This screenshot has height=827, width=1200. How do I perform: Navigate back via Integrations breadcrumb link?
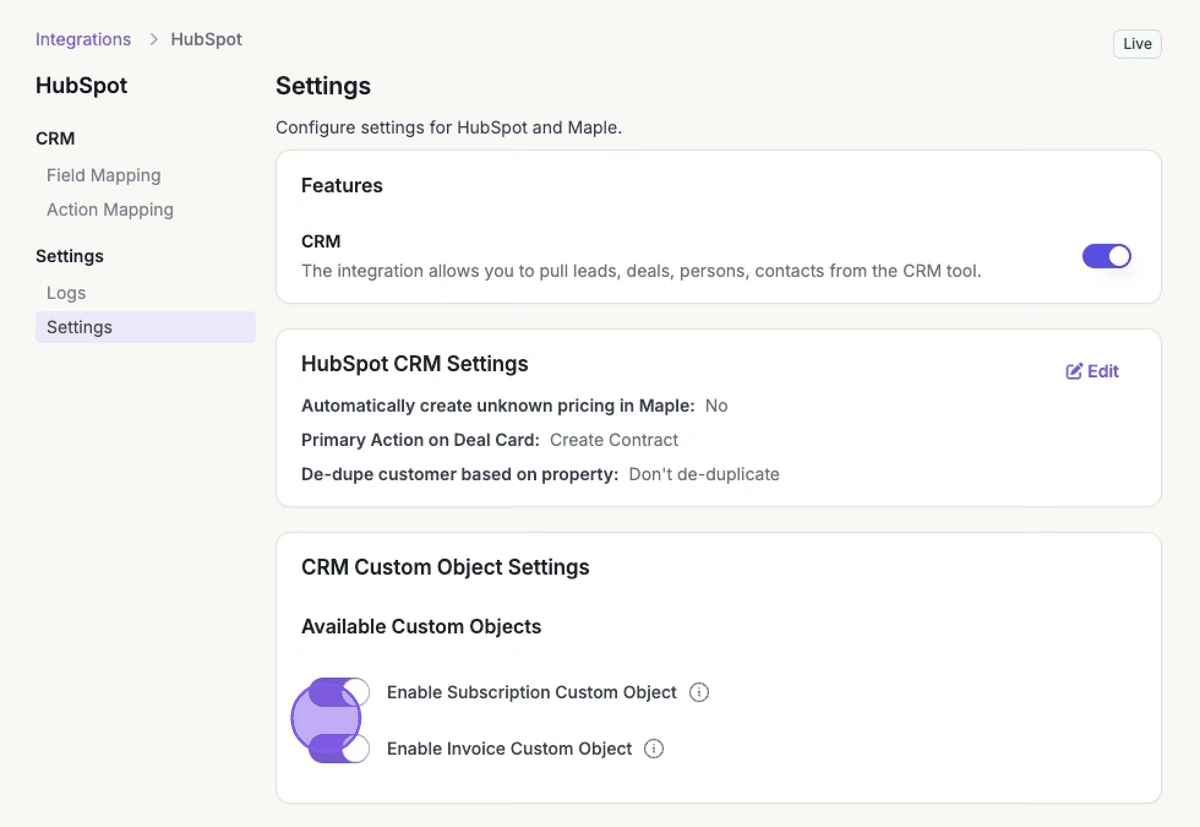click(83, 40)
